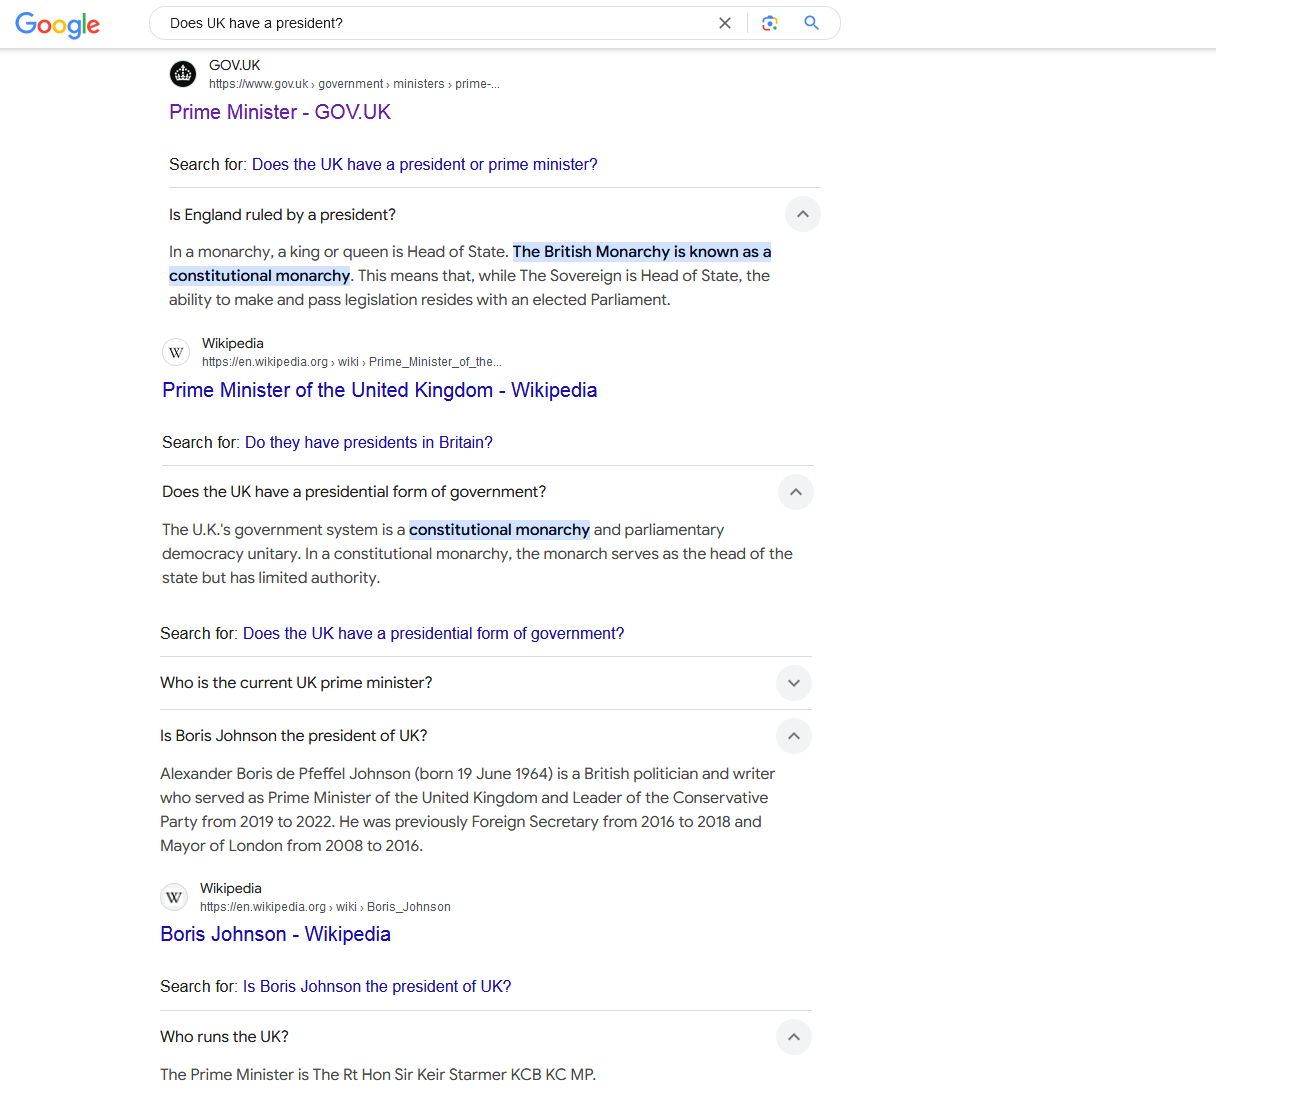Search for 'Do they have presidents in Britain?'
This screenshot has height=1111, width=1306.
[368, 442]
